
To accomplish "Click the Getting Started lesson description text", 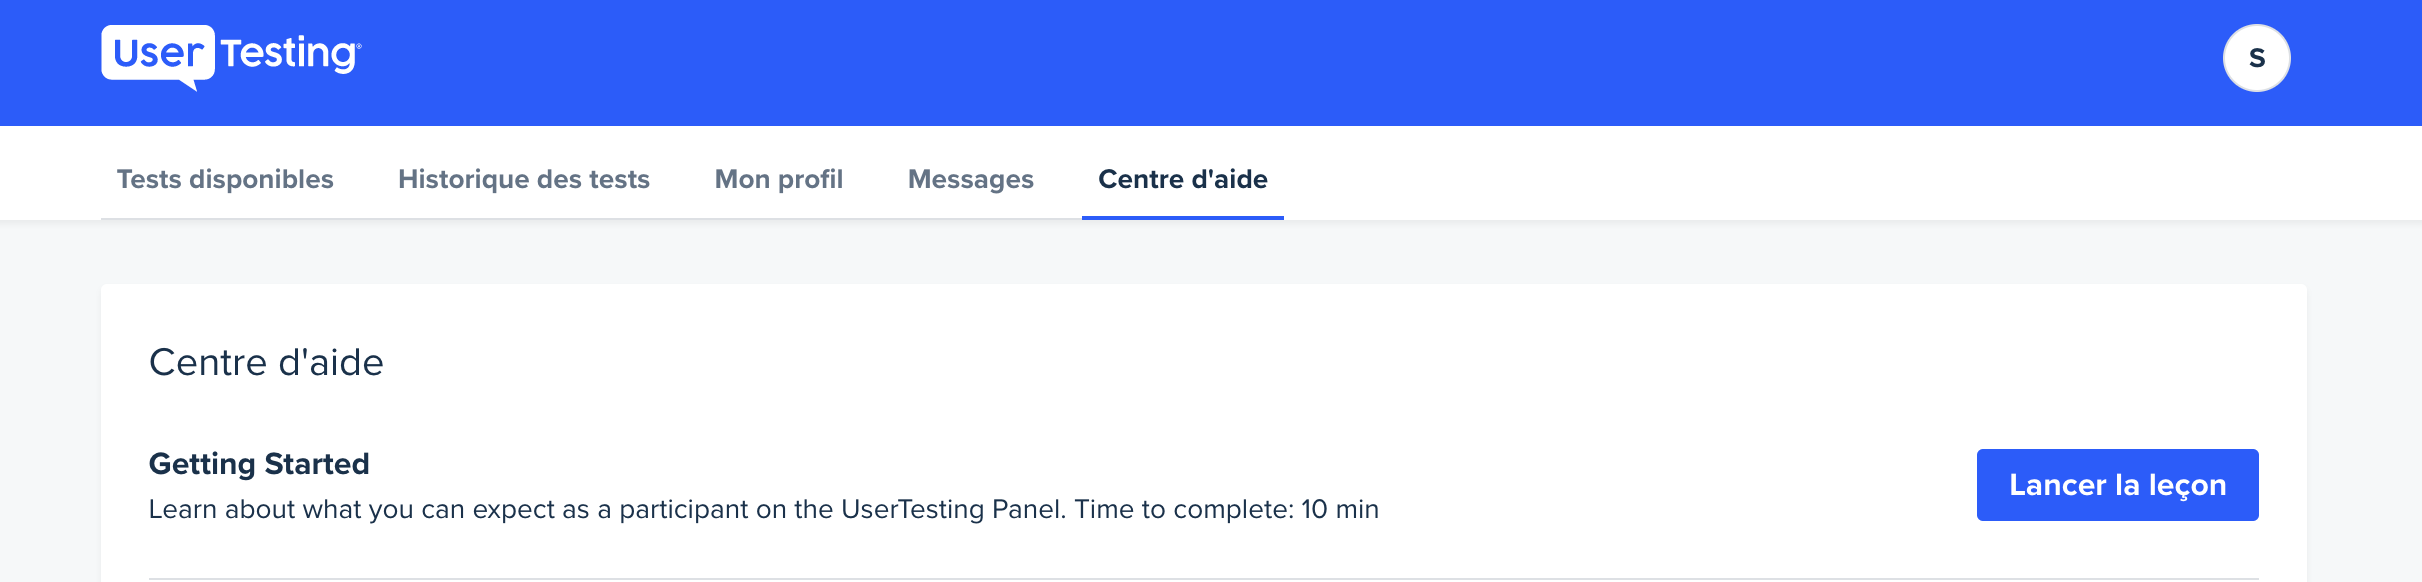I will click(764, 510).
